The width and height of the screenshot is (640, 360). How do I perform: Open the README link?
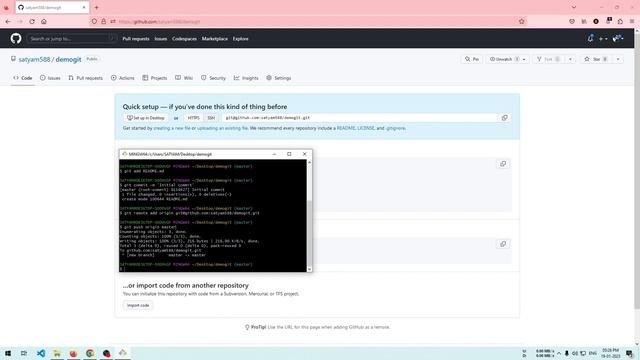click(x=346, y=128)
